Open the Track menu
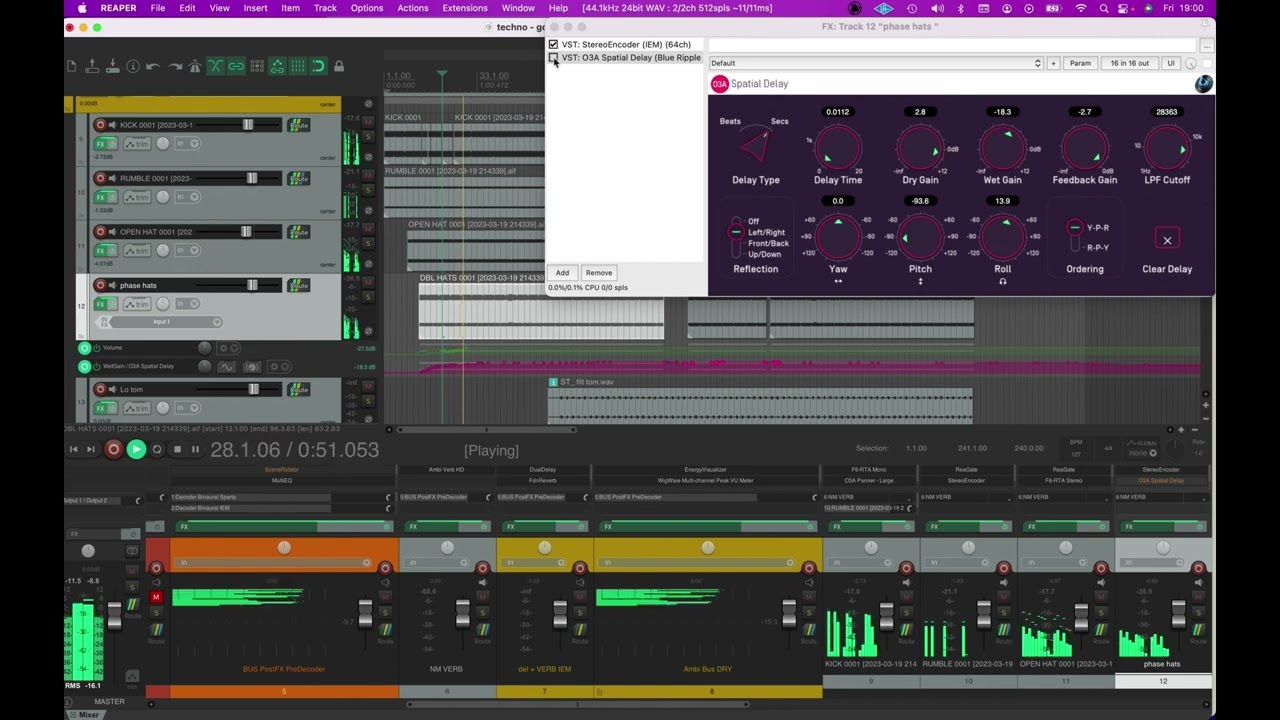Screen dimensions: 1280x720 325,8
